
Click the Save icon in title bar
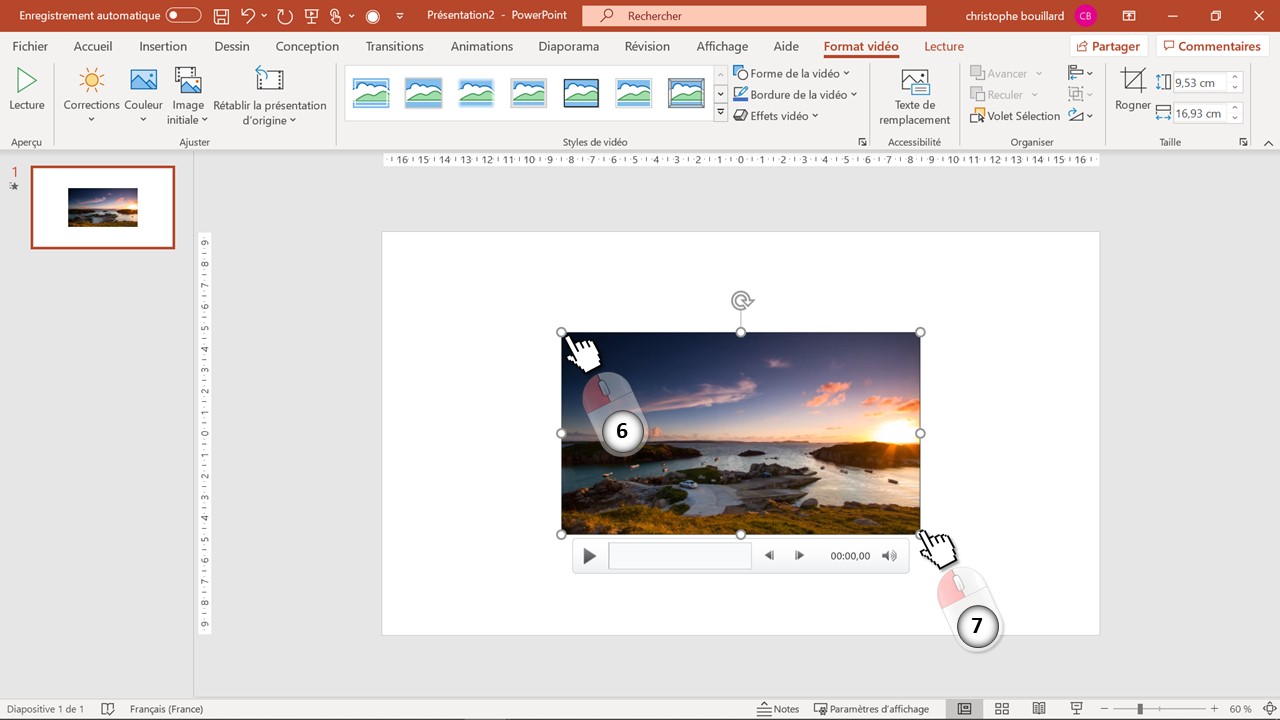pos(221,16)
